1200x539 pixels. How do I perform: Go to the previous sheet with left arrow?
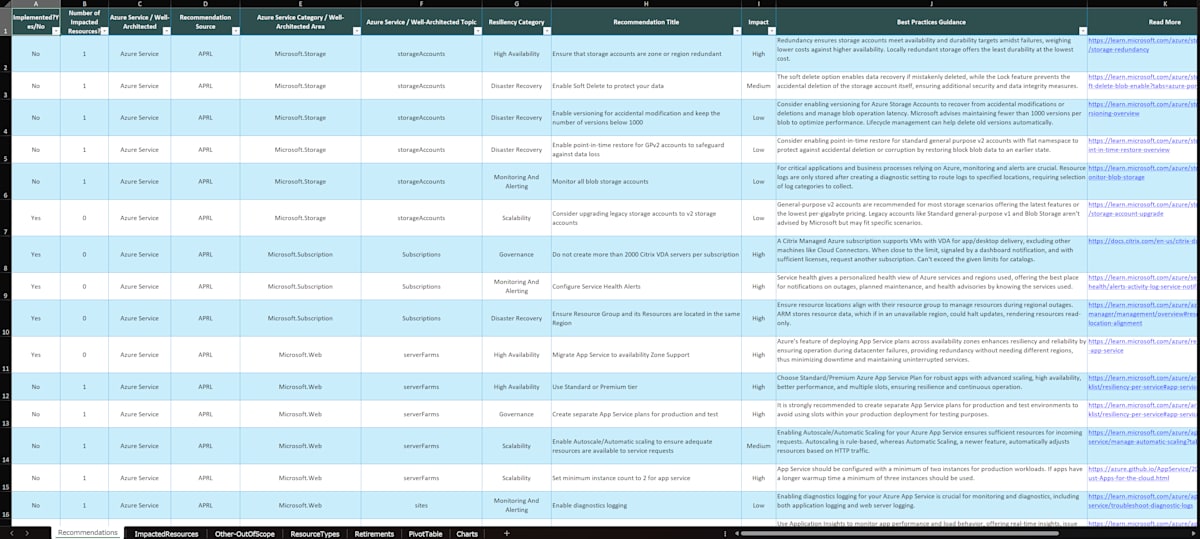tap(14, 533)
